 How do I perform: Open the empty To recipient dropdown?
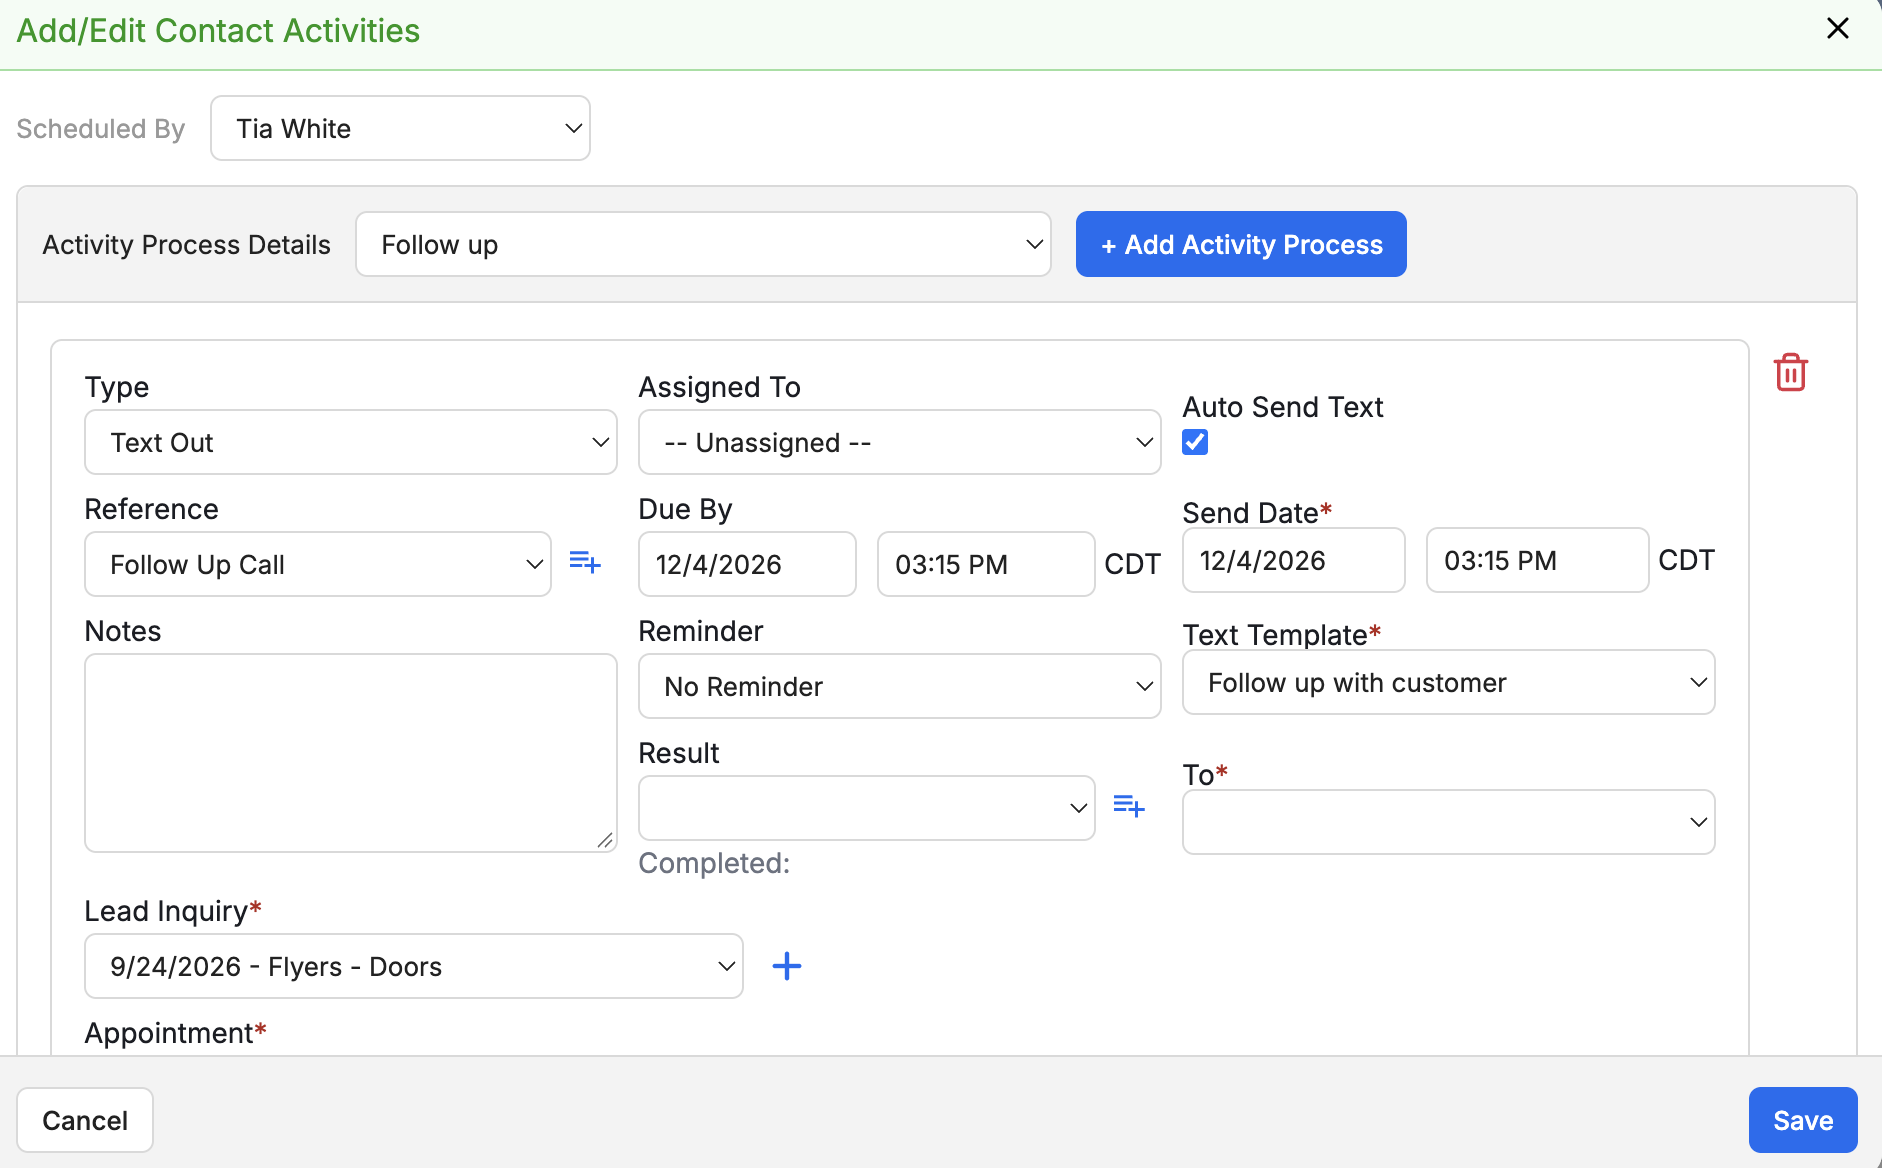point(1448,822)
